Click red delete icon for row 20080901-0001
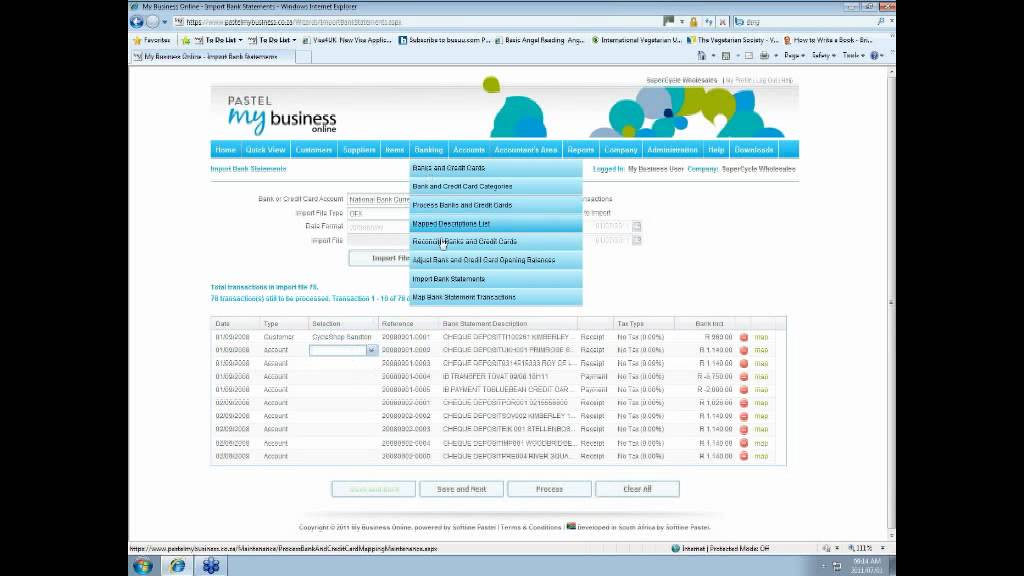This screenshot has width=1024, height=576. 743,337
